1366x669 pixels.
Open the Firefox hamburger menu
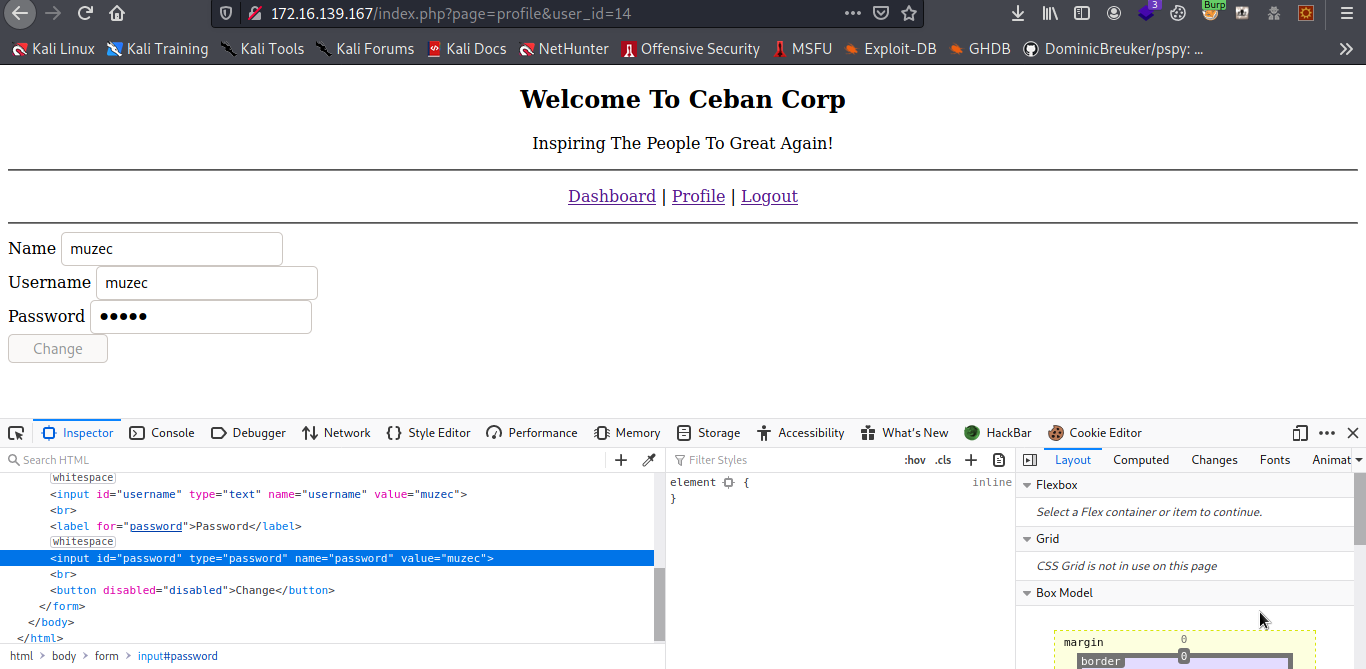click(1346, 13)
